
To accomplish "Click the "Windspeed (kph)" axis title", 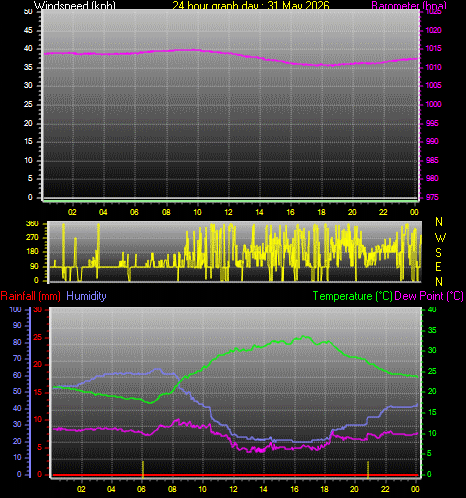I will pyautogui.click(x=75, y=5).
